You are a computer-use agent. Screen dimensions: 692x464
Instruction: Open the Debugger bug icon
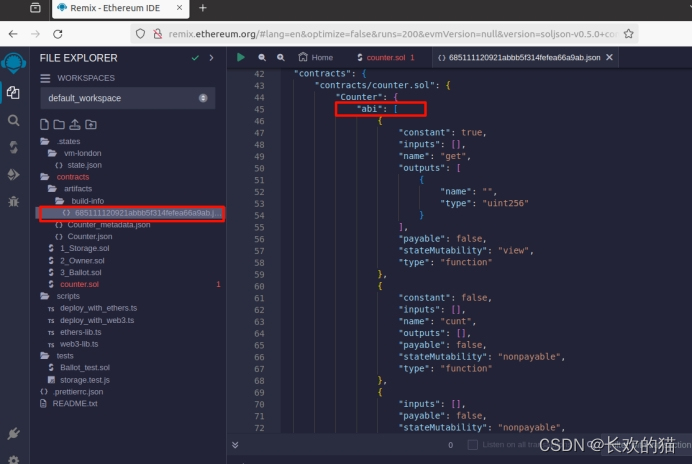(14, 201)
